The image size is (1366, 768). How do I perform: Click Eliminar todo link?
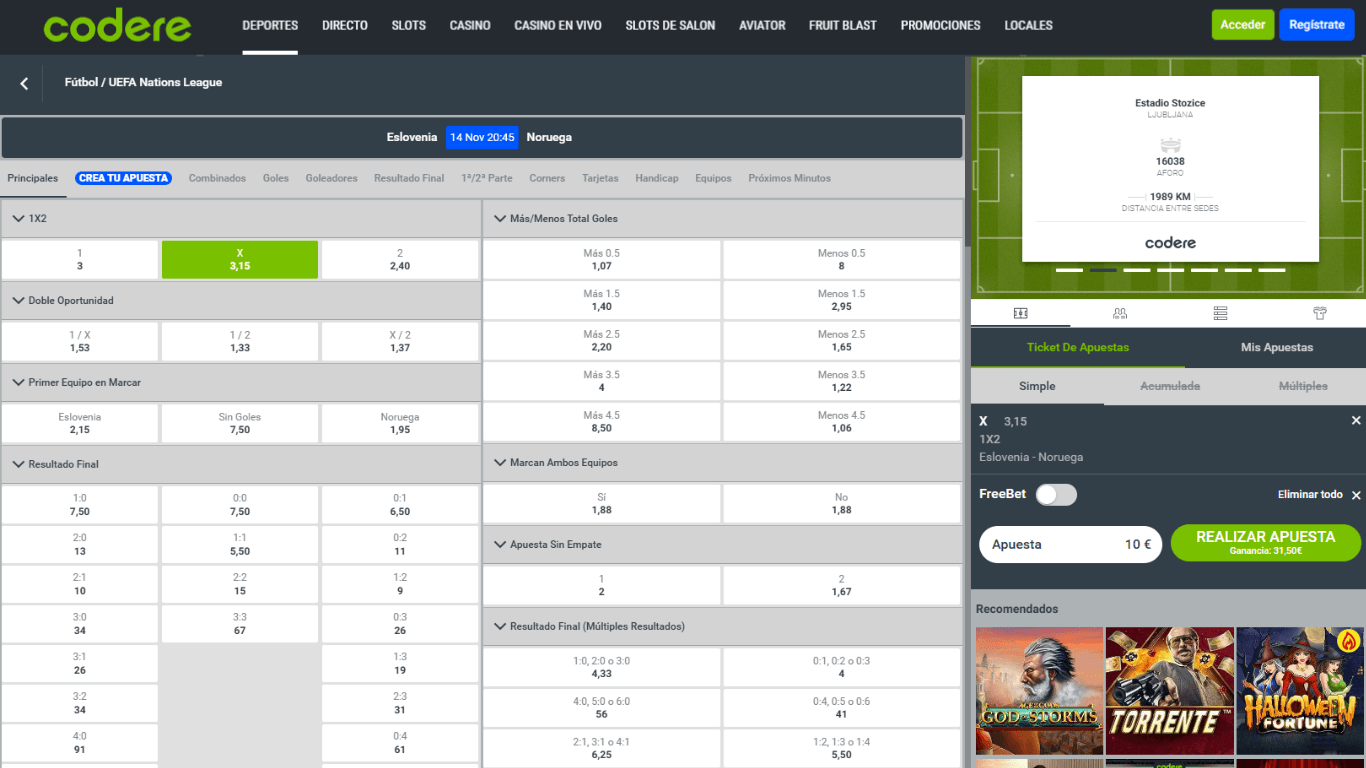pyautogui.click(x=1310, y=495)
